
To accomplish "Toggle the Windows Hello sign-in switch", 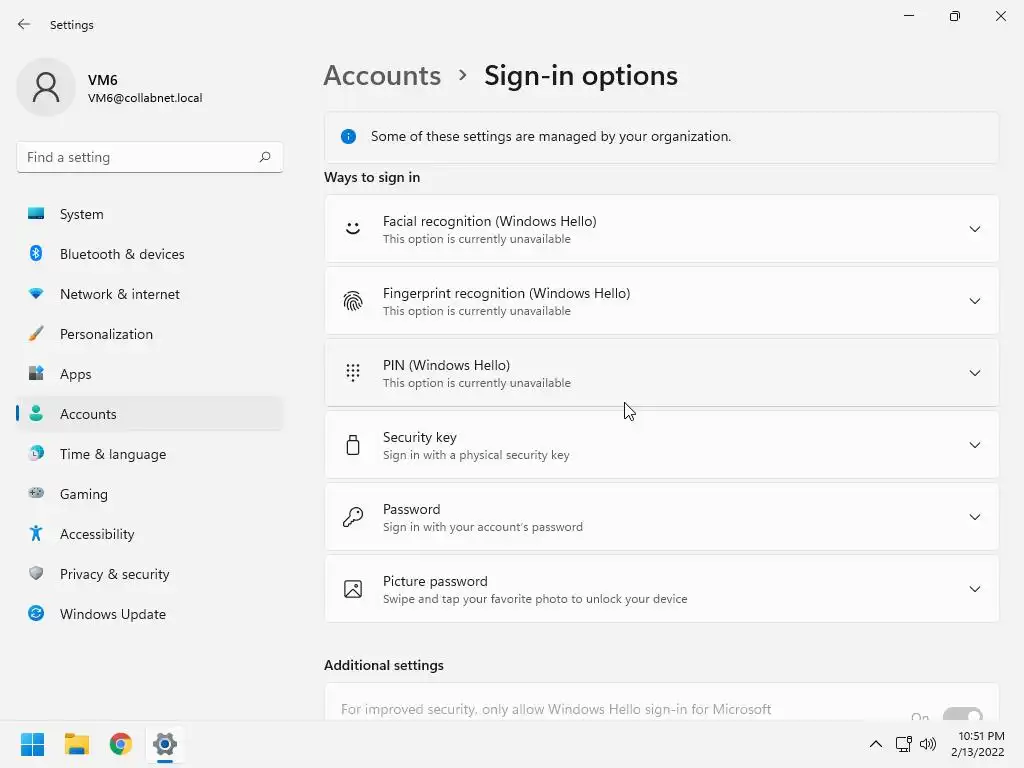I will tap(962, 716).
